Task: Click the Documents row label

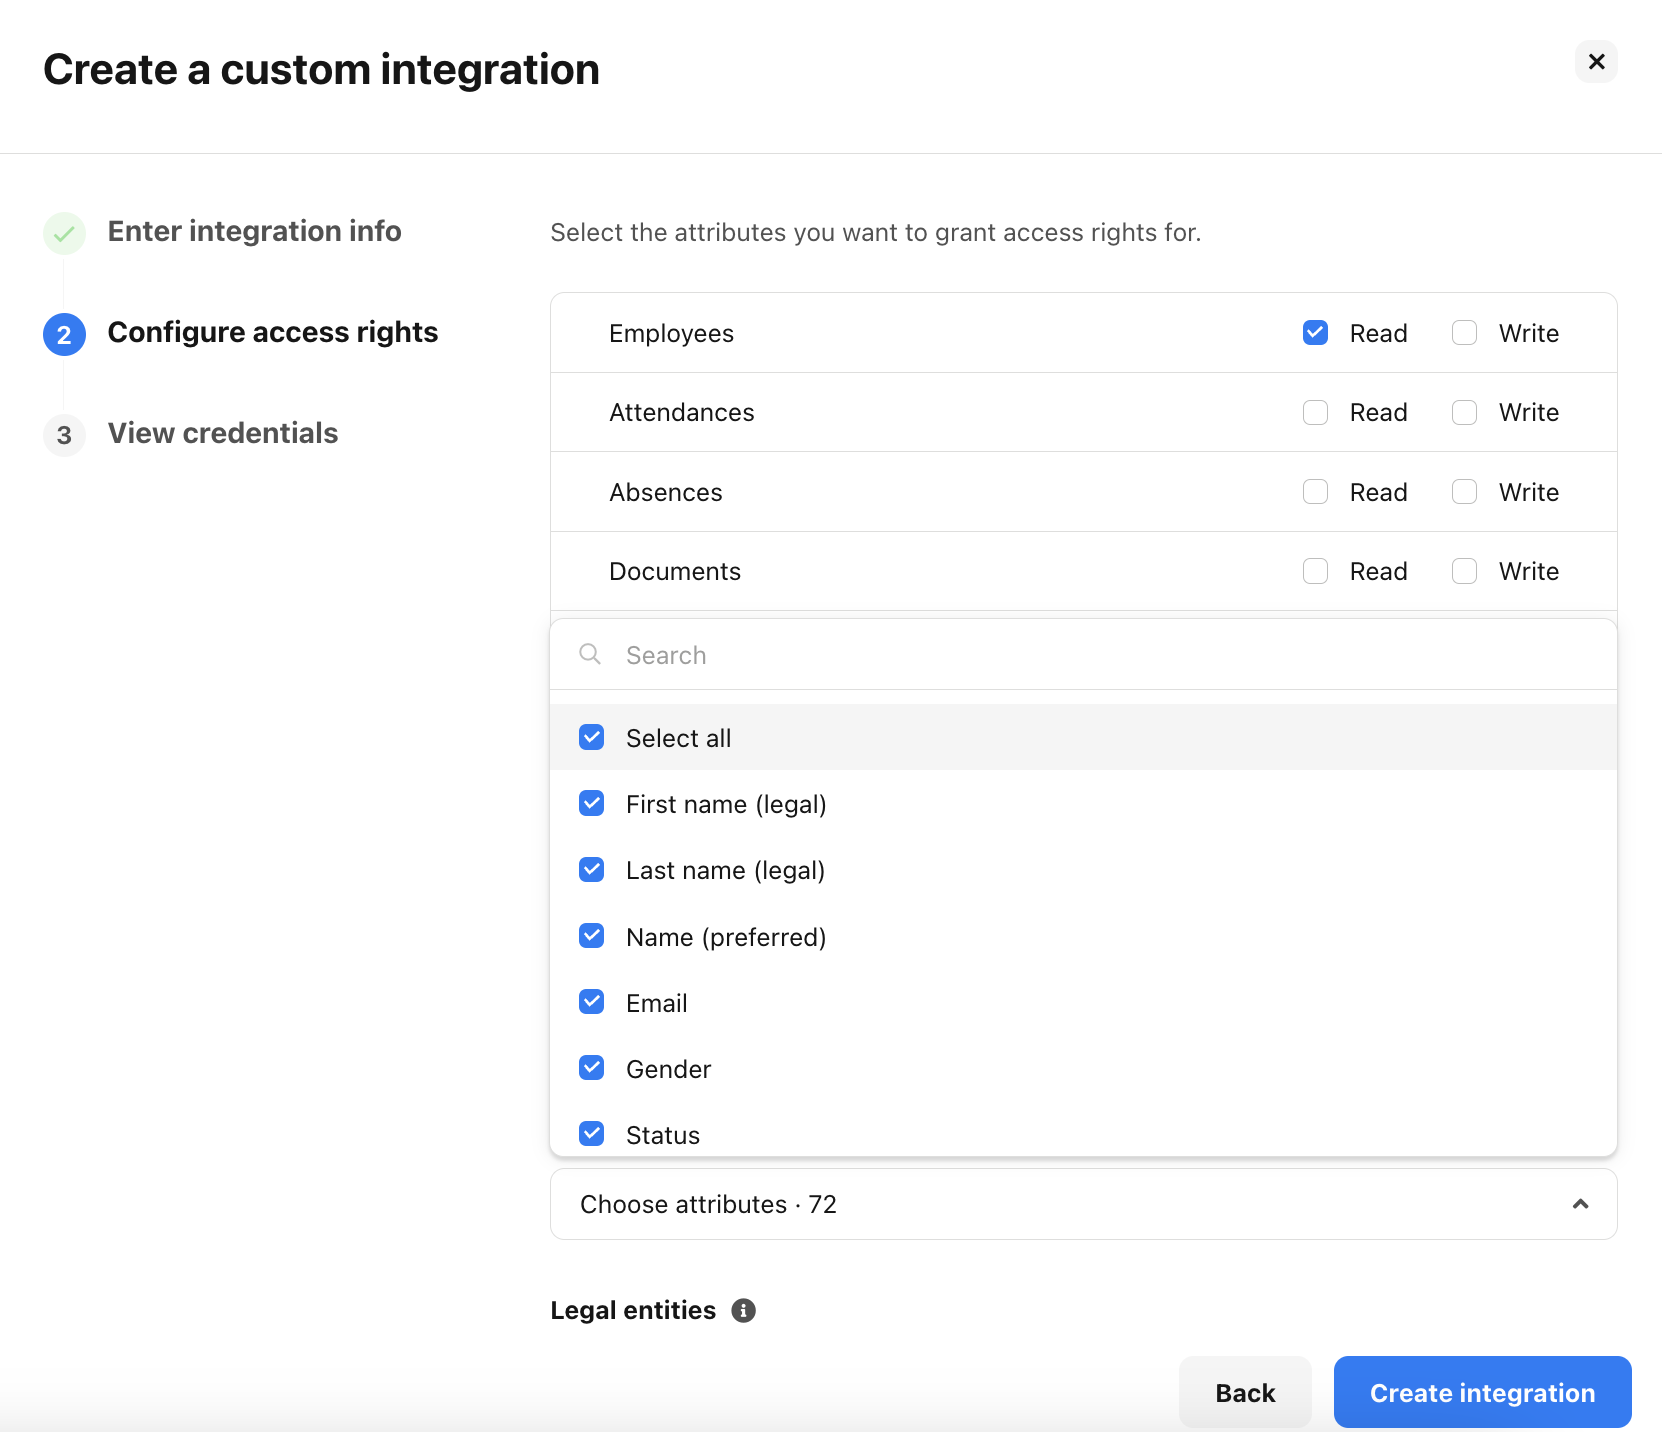Action: click(x=675, y=571)
